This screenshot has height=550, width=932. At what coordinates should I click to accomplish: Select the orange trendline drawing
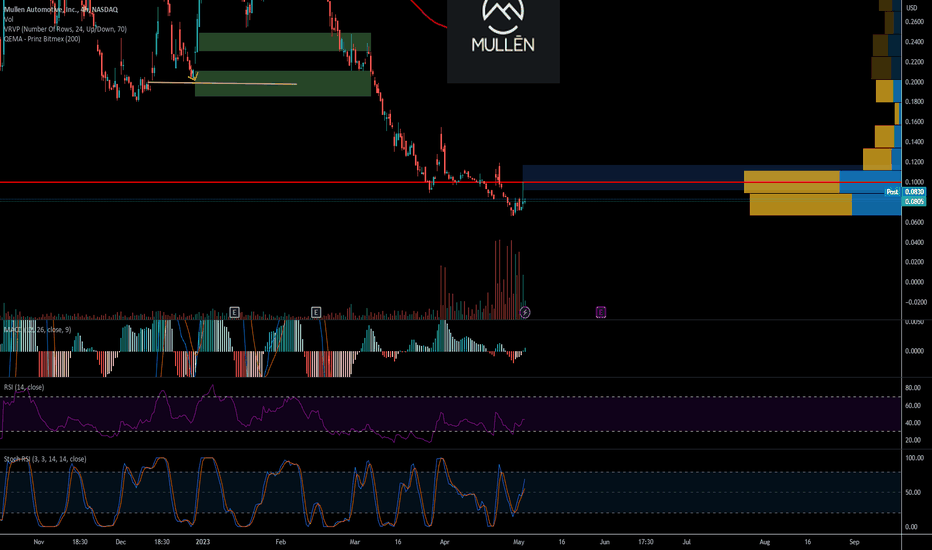coord(223,83)
